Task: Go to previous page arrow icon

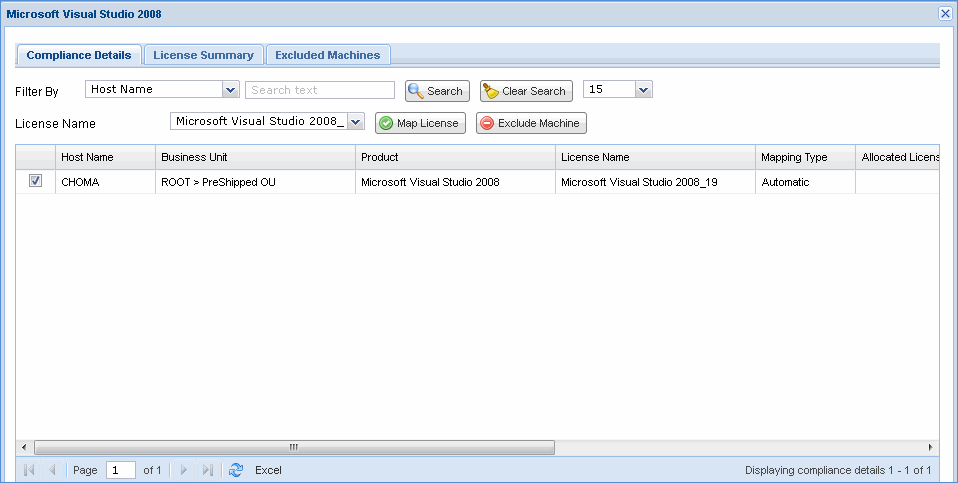Action: pyautogui.click(x=52, y=470)
